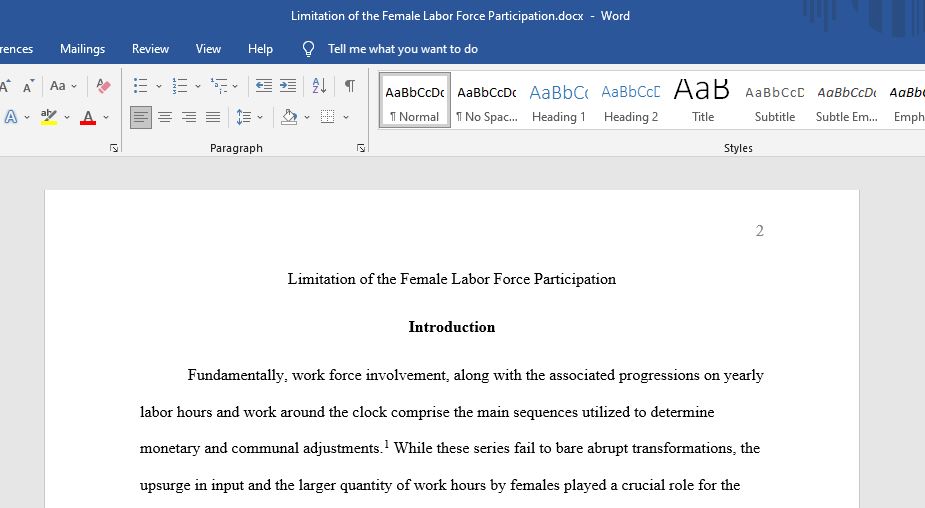This screenshot has width=925, height=508.
Task: Toggle Justify paragraph alignment
Action: point(213,117)
